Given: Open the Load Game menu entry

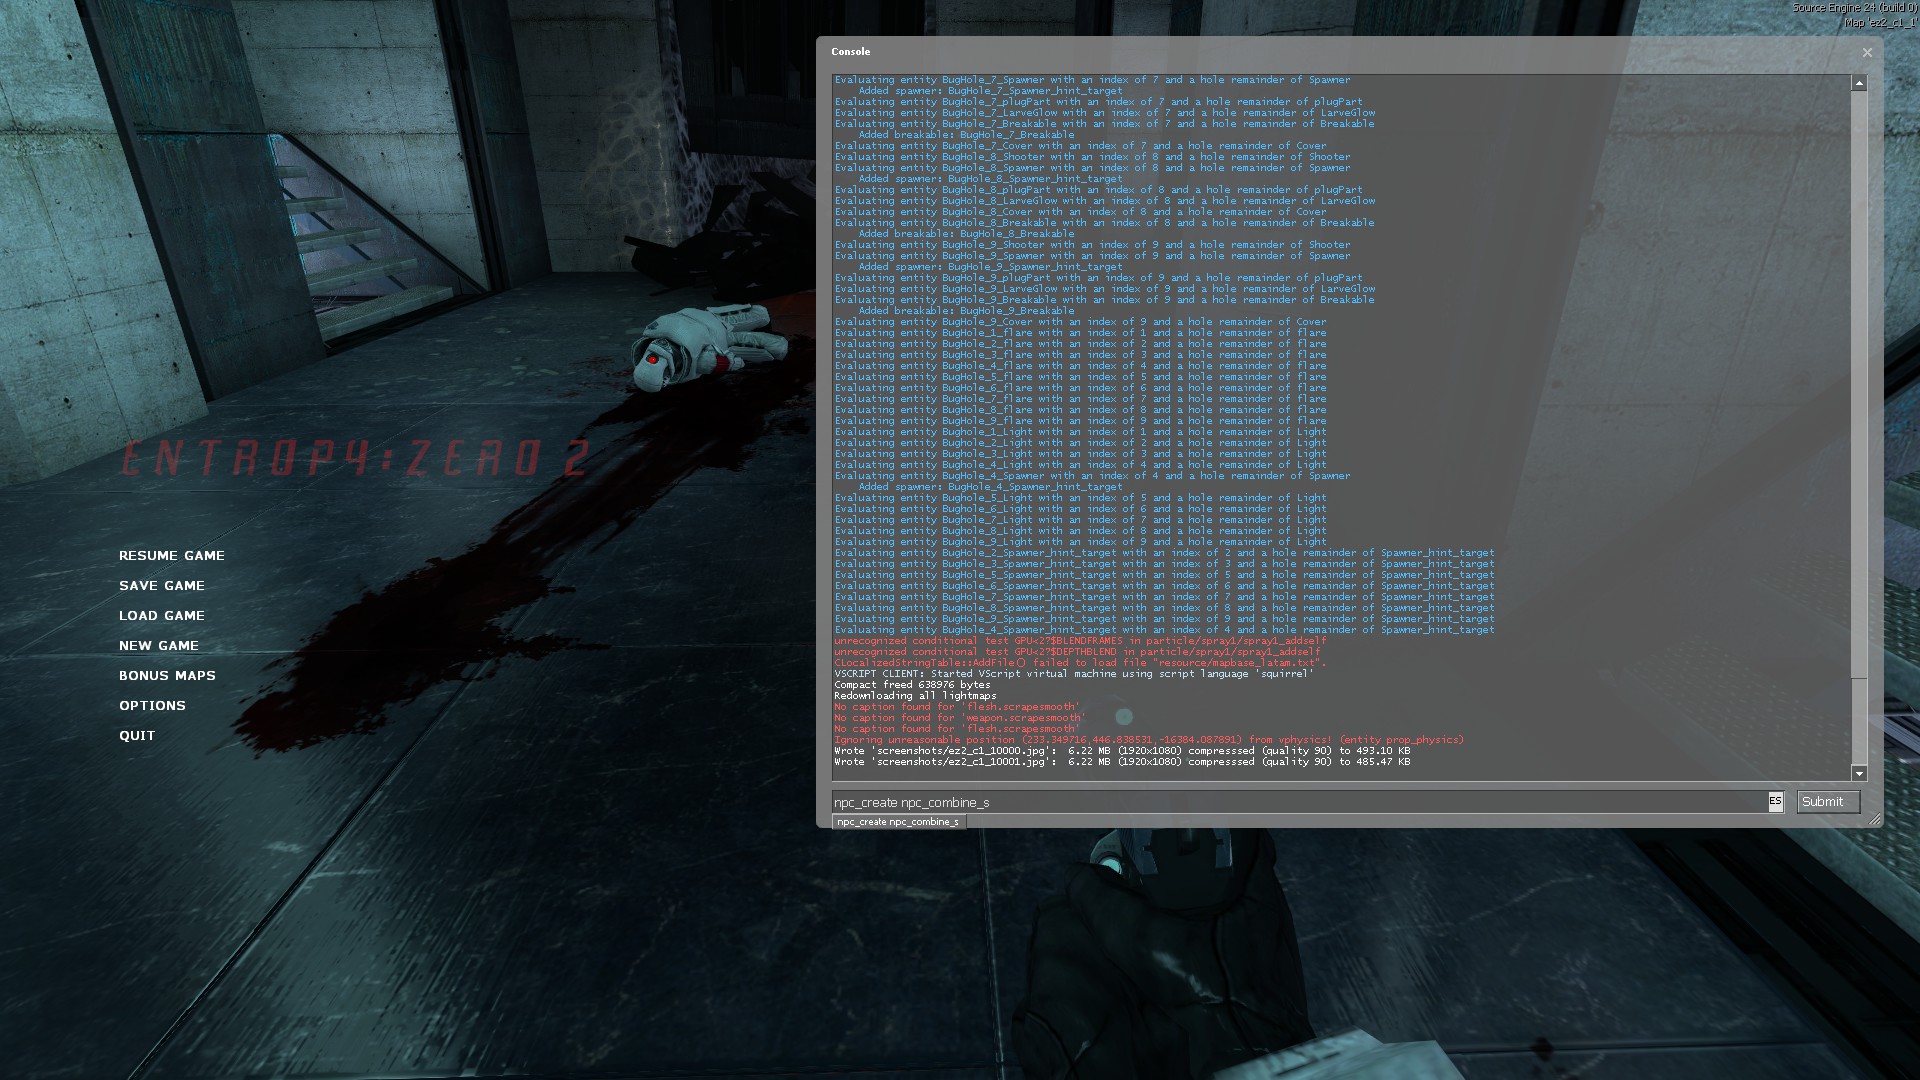Looking at the screenshot, I should tap(162, 615).
